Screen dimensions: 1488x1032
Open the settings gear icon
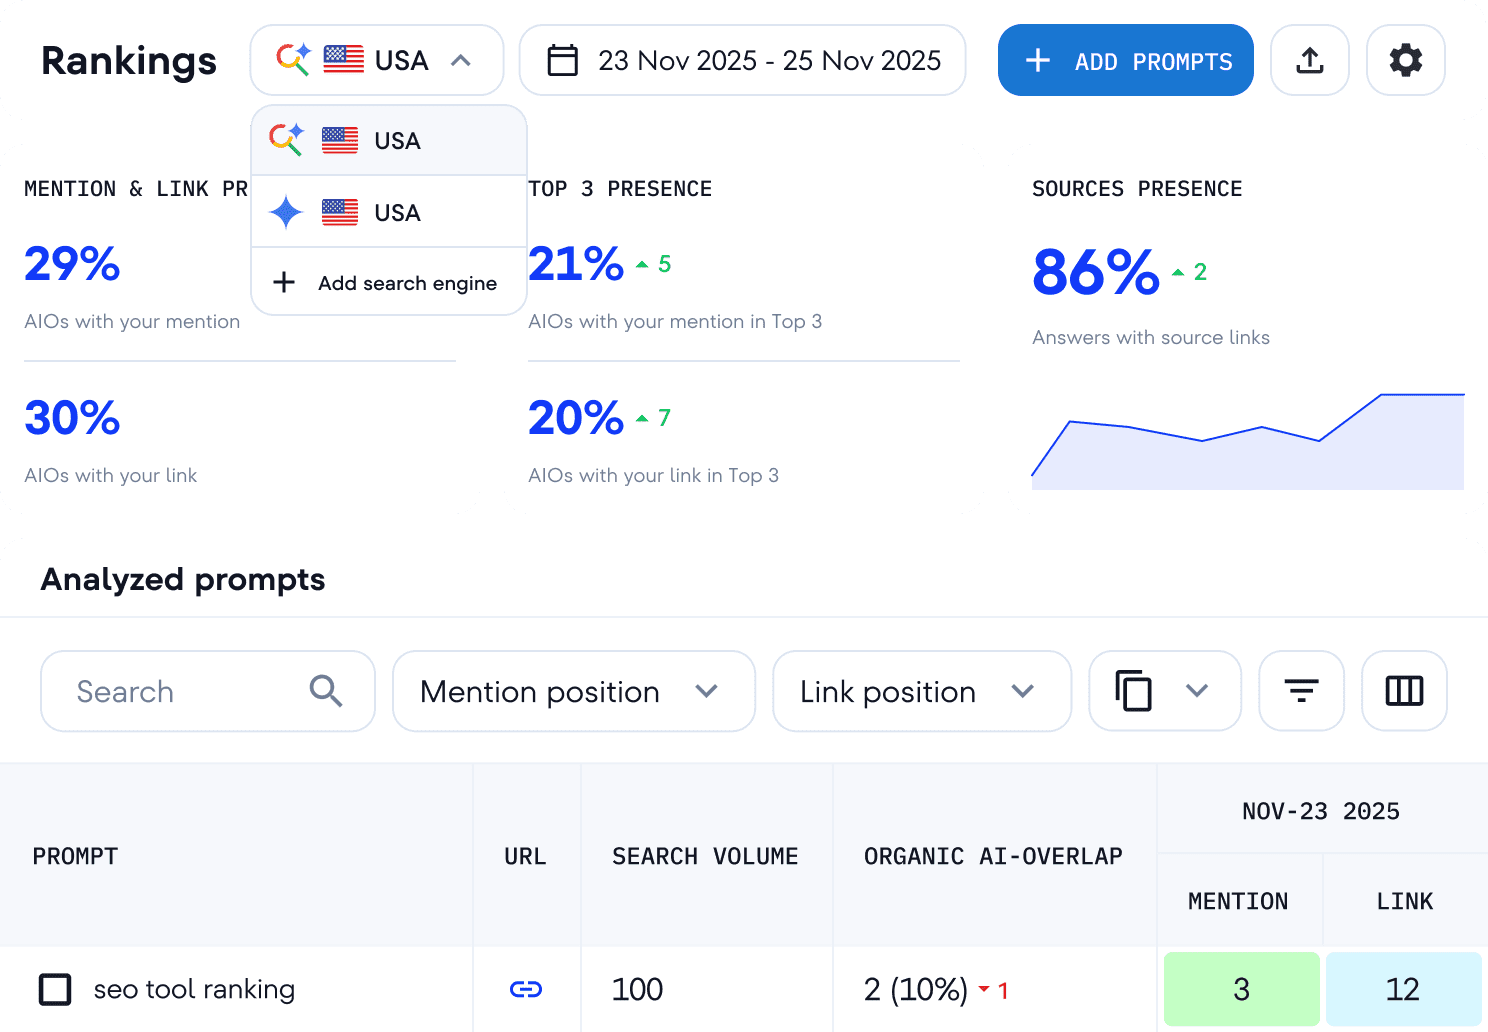point(1405,60)
